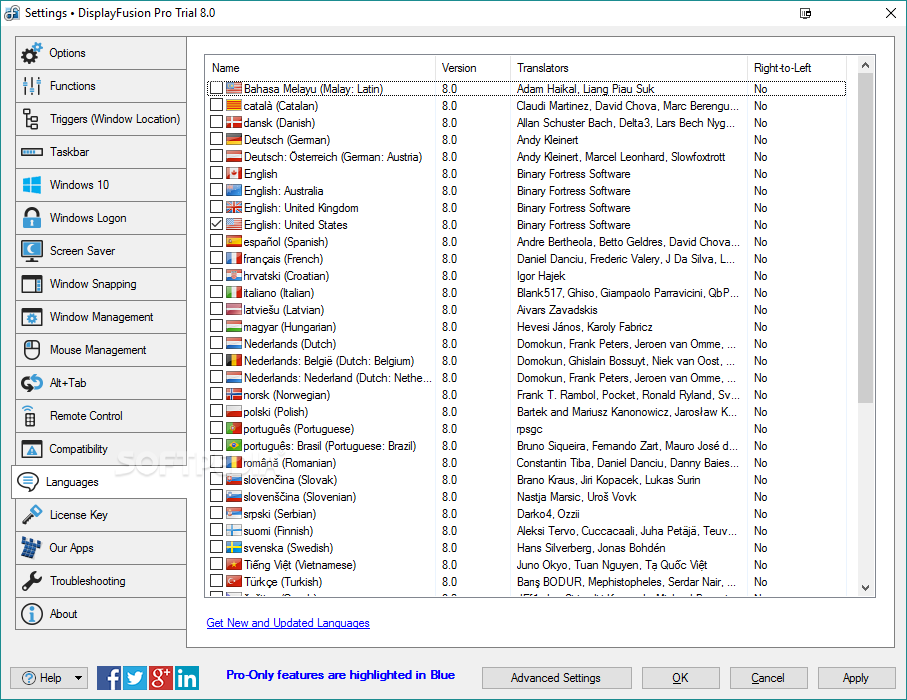Click the About info icon
This screenshot has height=700, width=907.
pyautogui.click(x=31, y=614)
